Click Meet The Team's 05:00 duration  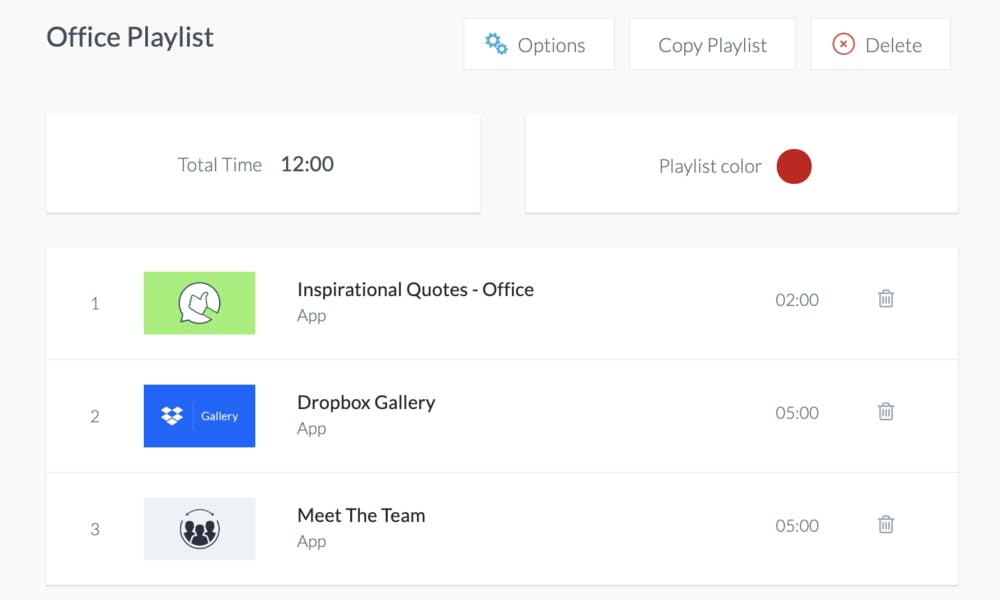tap(797, 525)
